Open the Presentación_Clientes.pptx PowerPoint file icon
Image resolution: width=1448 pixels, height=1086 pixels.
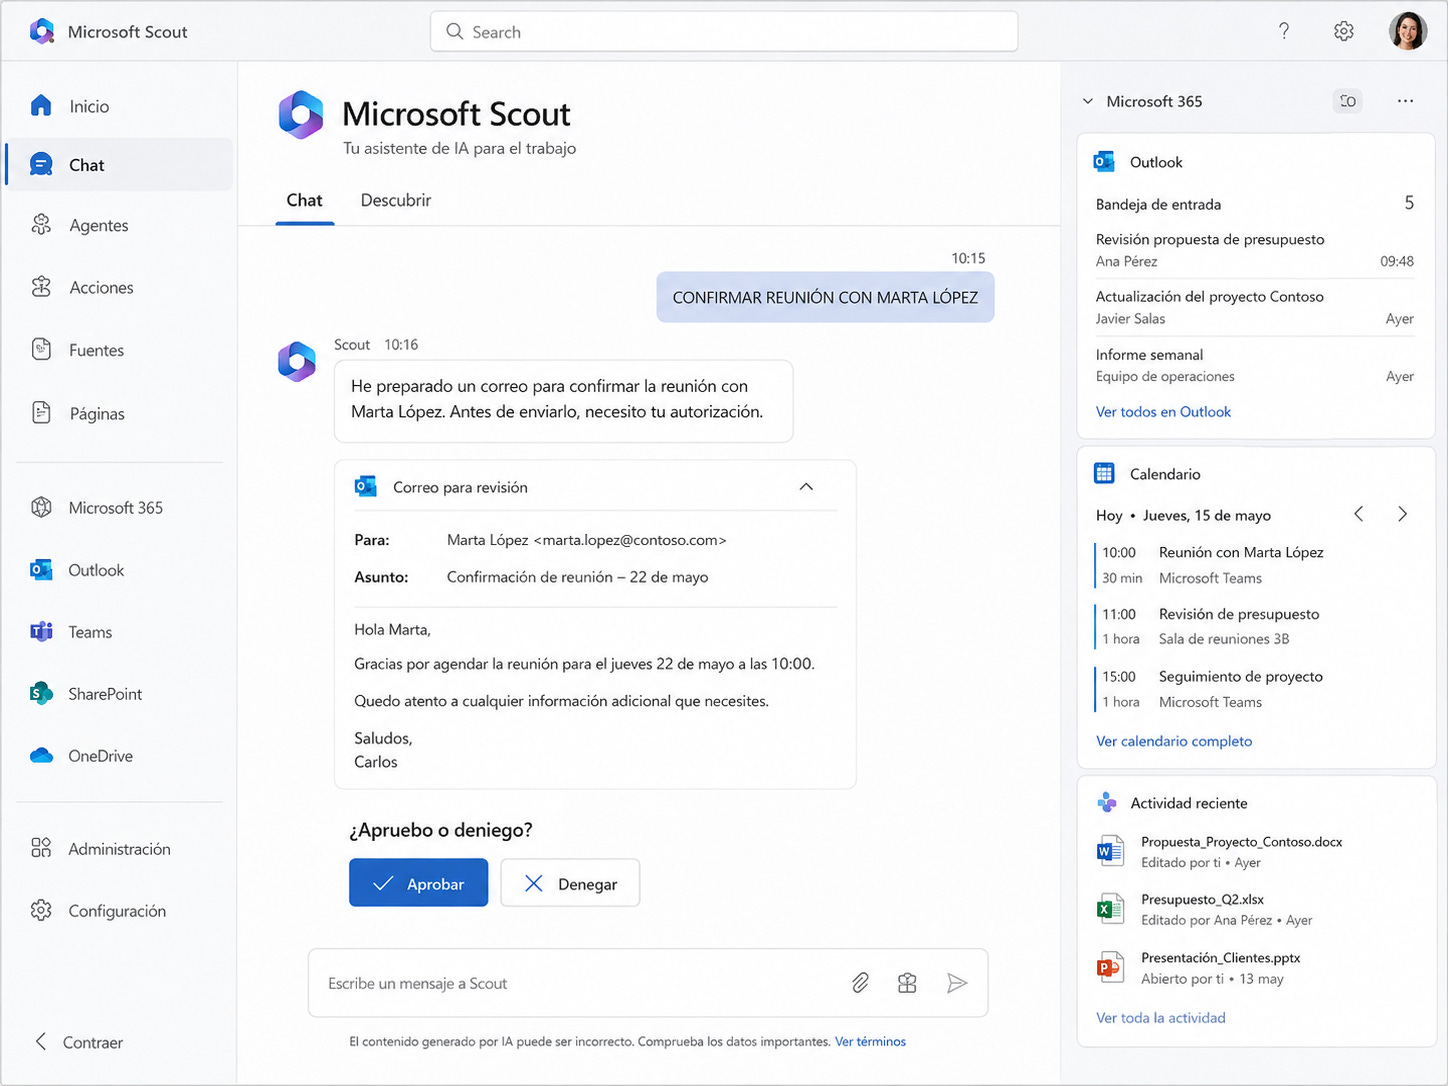1109,967
